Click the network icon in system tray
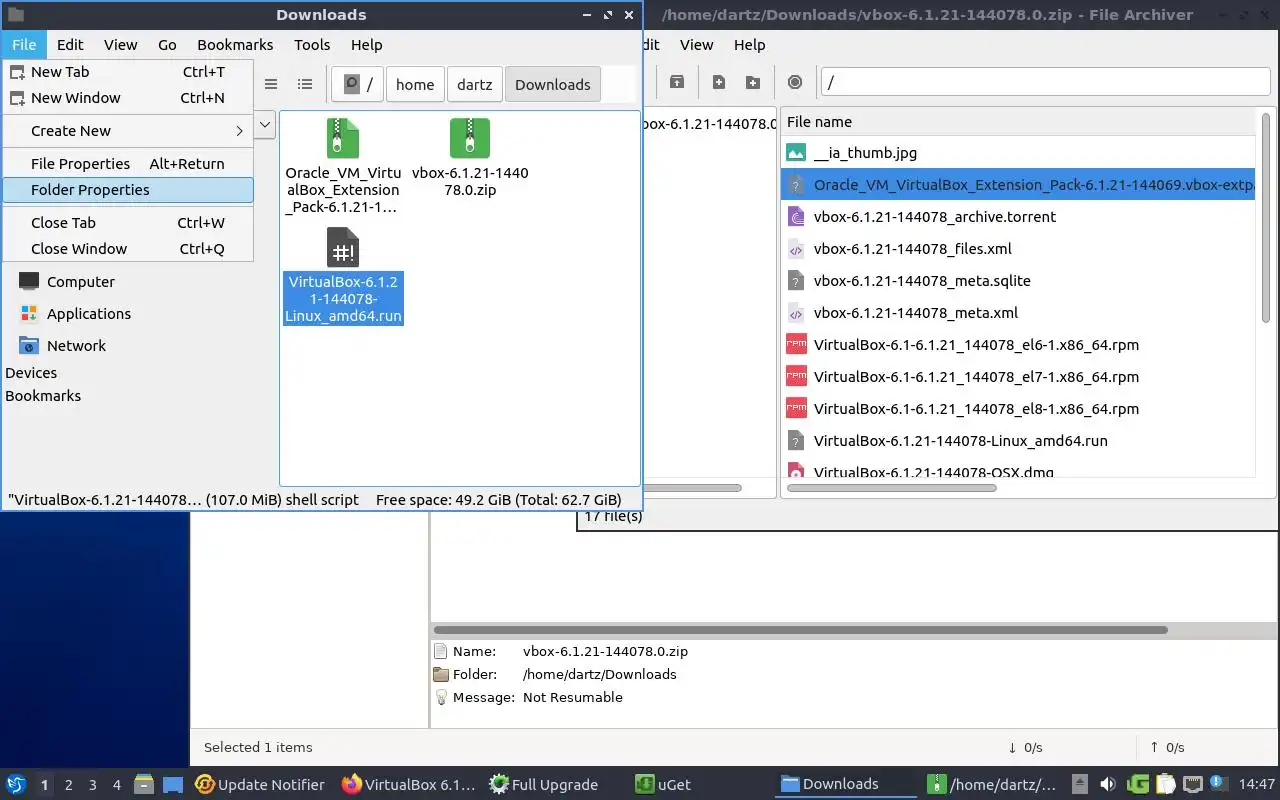This screenshot has height=800, width=1280. click(x=1192, y=785)
